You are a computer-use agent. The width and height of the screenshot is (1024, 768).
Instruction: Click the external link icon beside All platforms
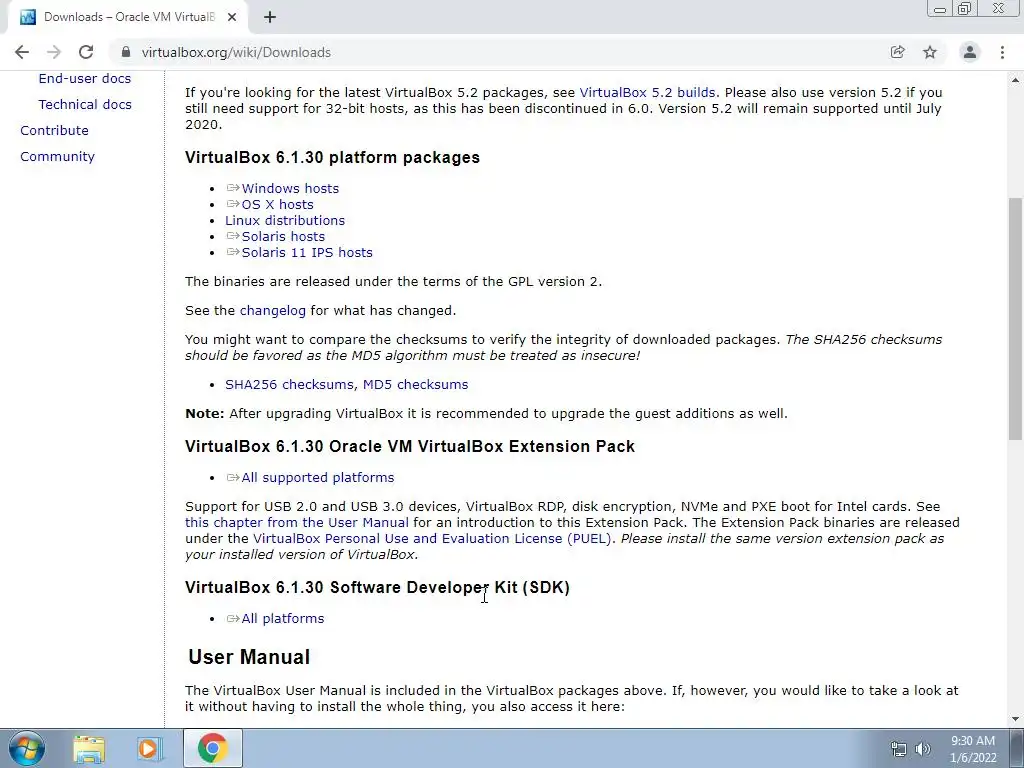pos(232,618)
